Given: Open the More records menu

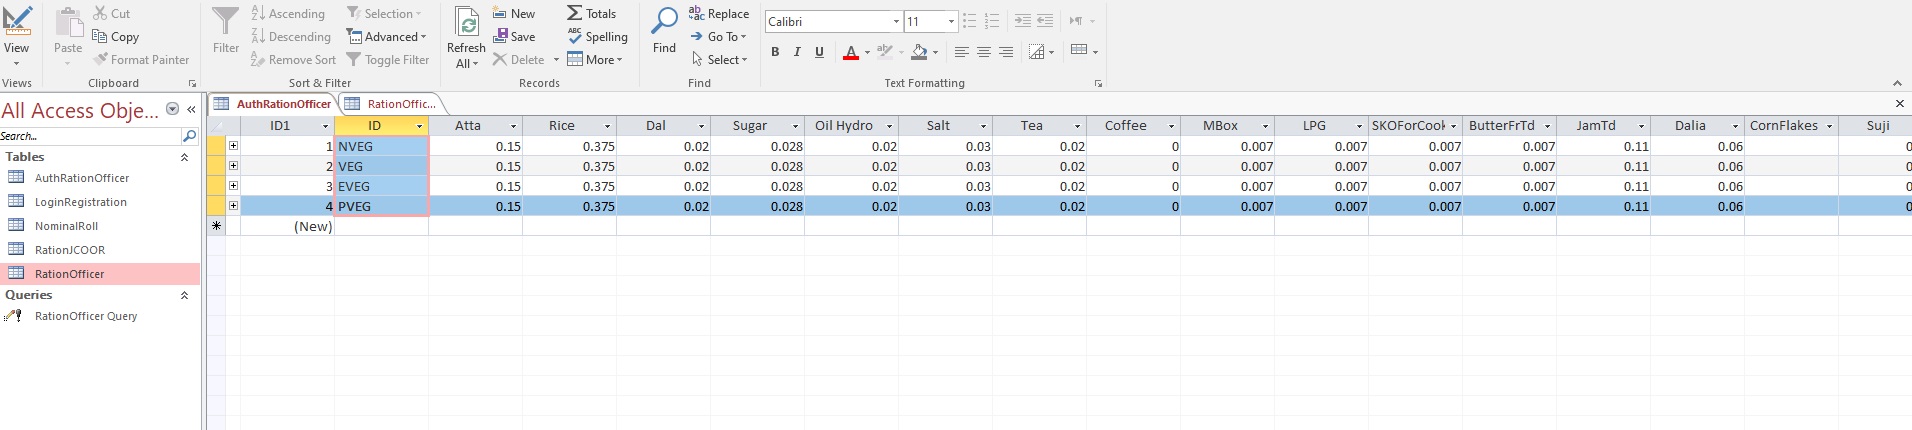Looking at the screenshot, I should pyautogui.click(x=595, y=59).
